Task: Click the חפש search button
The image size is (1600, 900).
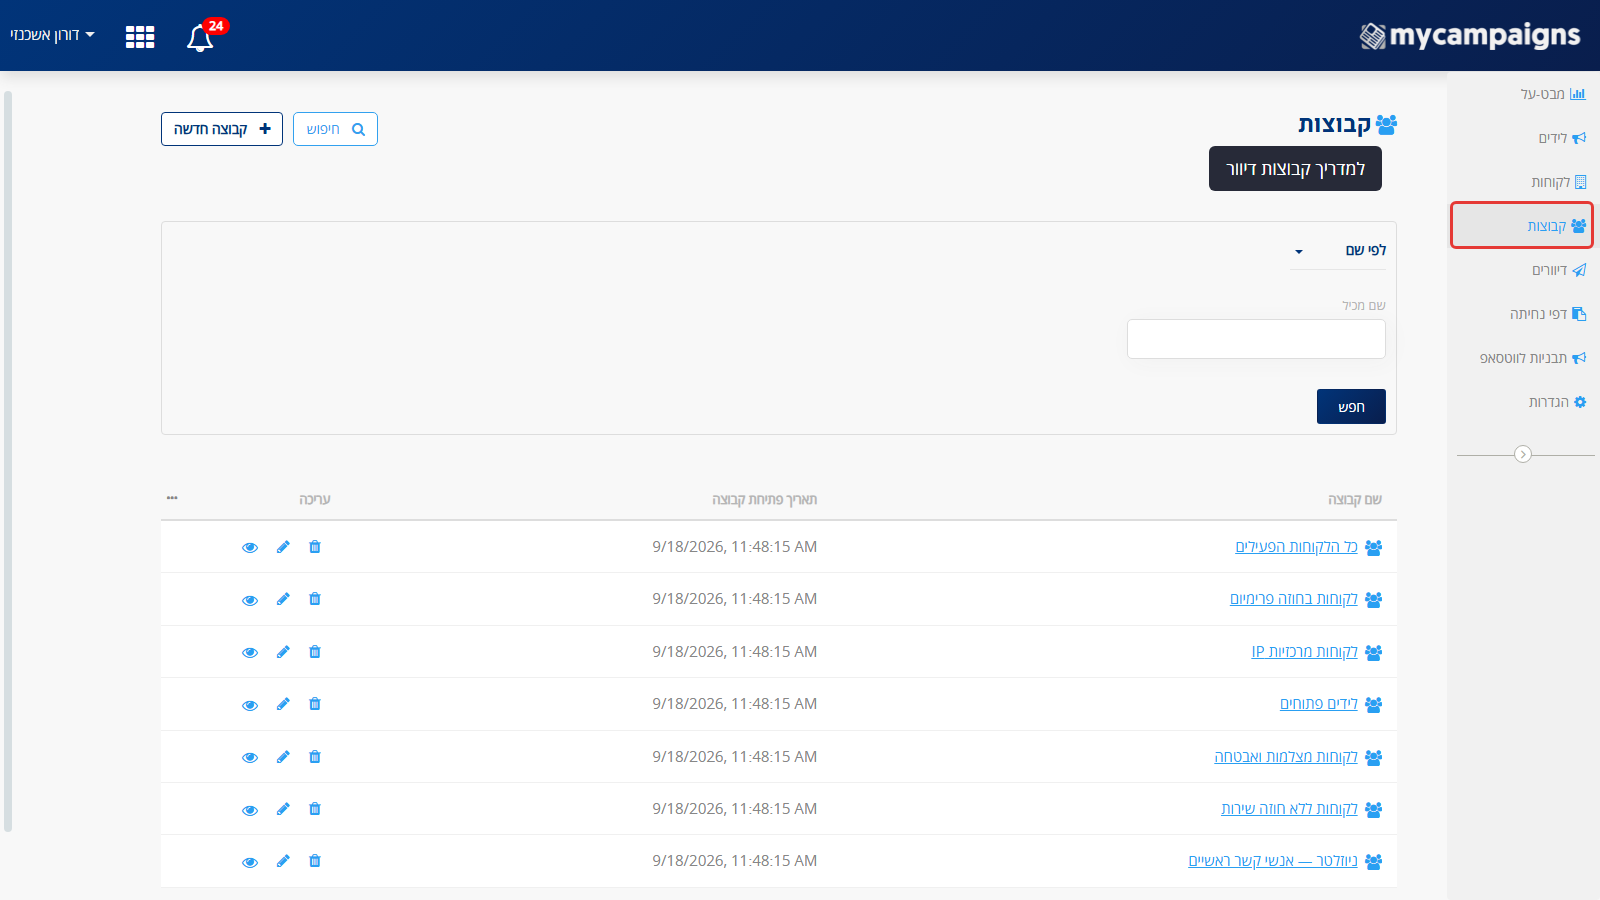Action: click(1351, 407)
